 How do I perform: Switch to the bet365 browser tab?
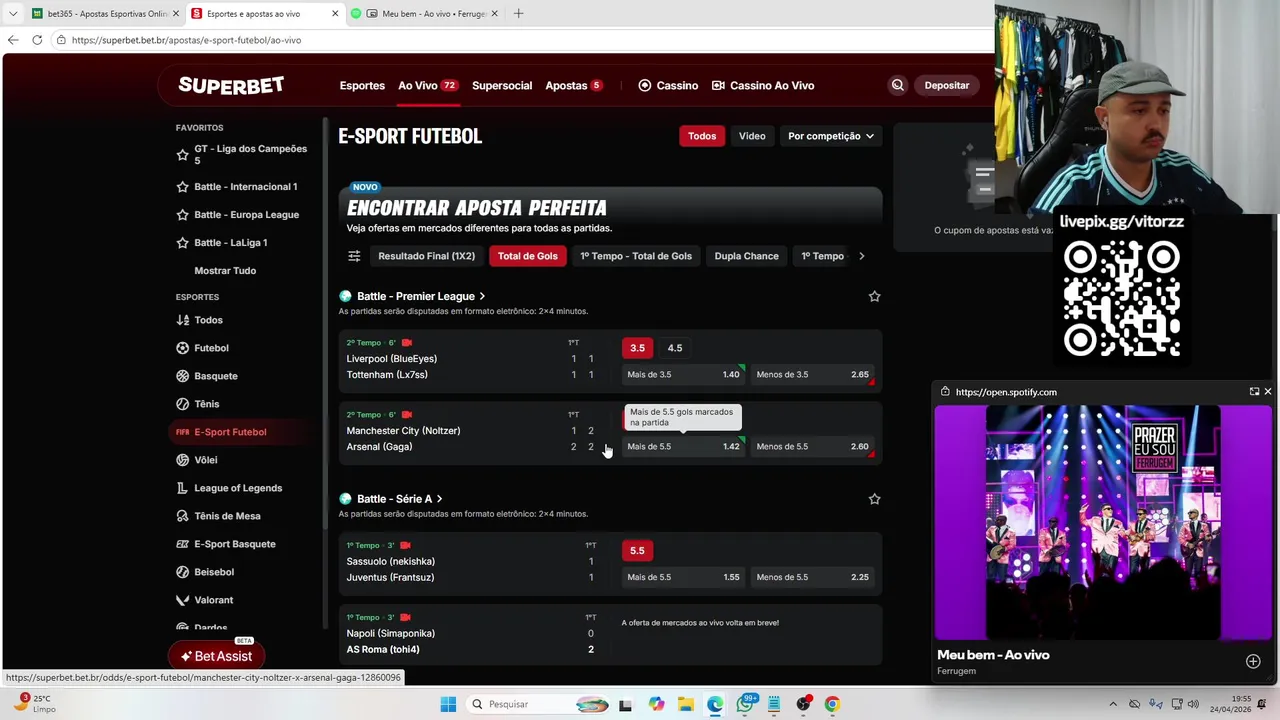(x=103, y=14)
